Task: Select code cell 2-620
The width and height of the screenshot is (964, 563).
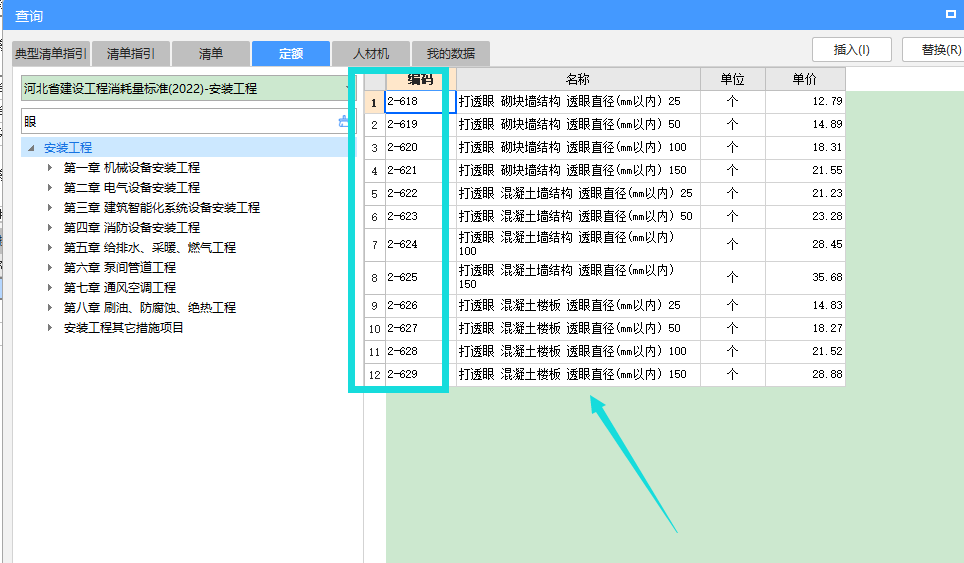Action: point(421,148)
